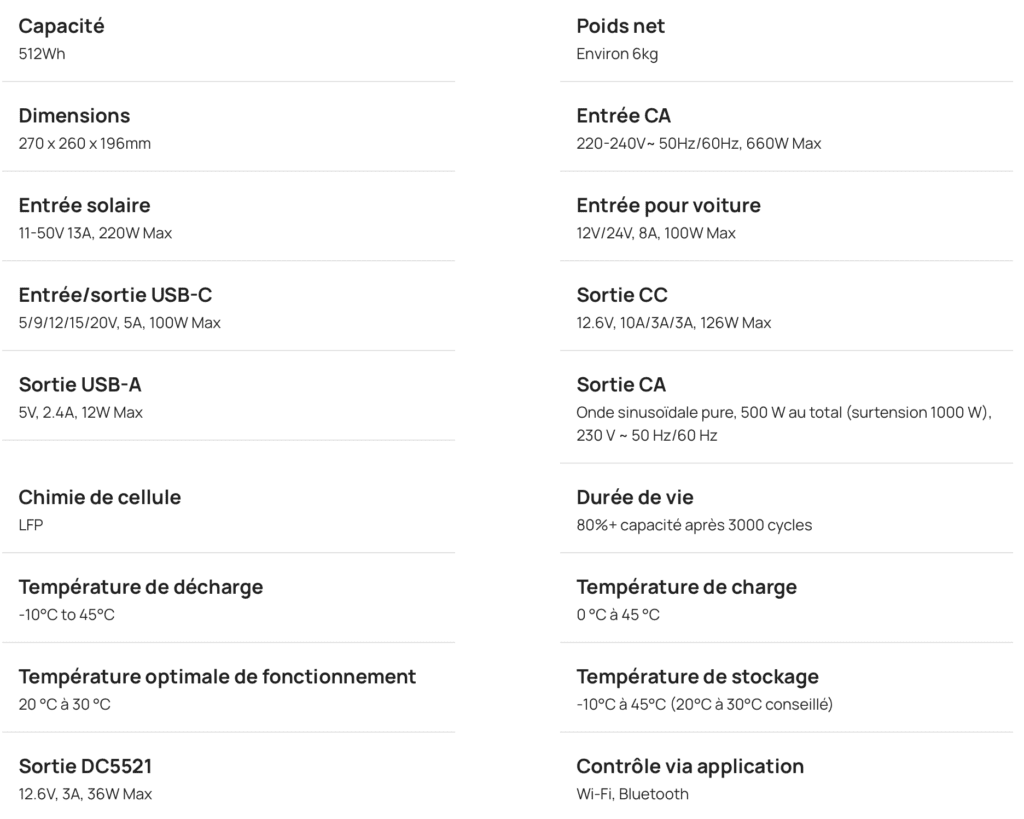This screenshot has height=819, width=1024.
Task: Click the Entrée solaire heading
Action: [84, 205]
